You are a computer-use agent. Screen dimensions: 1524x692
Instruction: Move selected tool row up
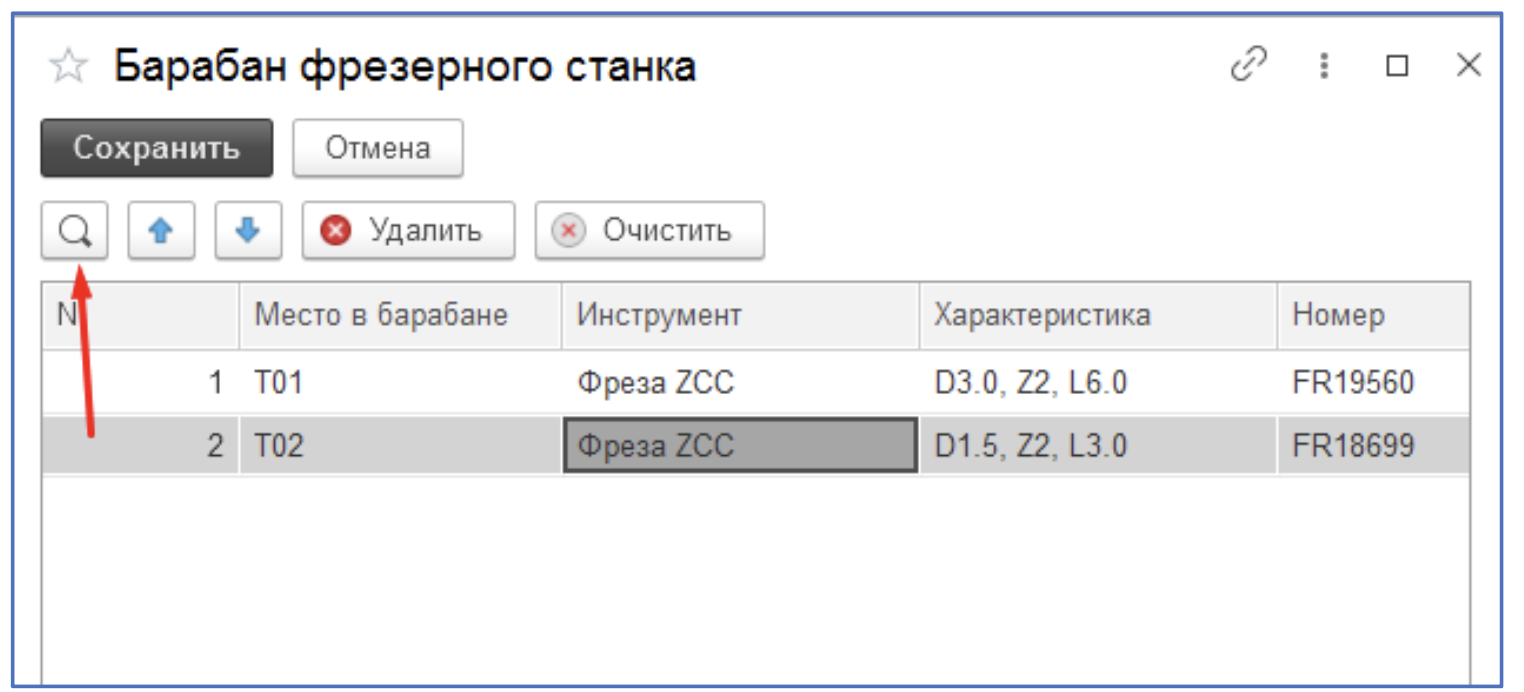[x=161, y=230]
